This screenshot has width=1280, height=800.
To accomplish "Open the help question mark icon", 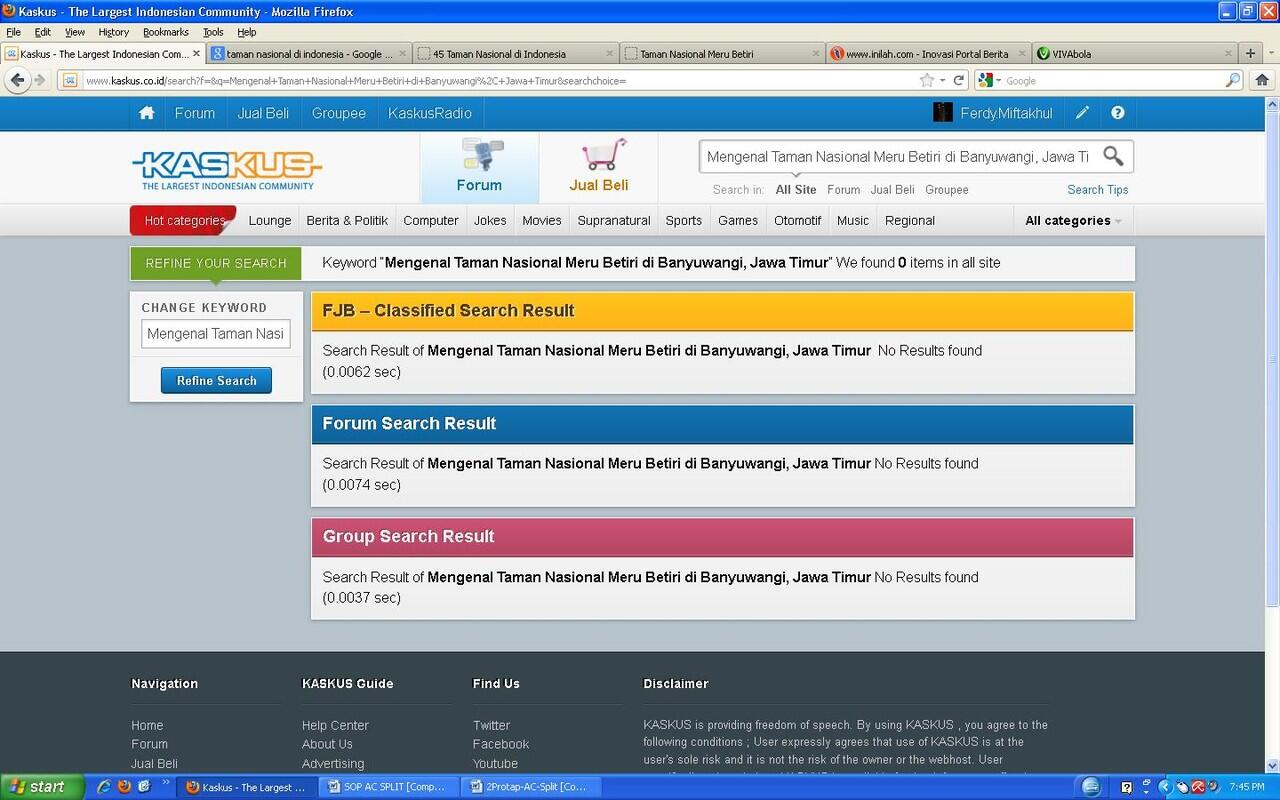I will click(x=1118, y=113).
